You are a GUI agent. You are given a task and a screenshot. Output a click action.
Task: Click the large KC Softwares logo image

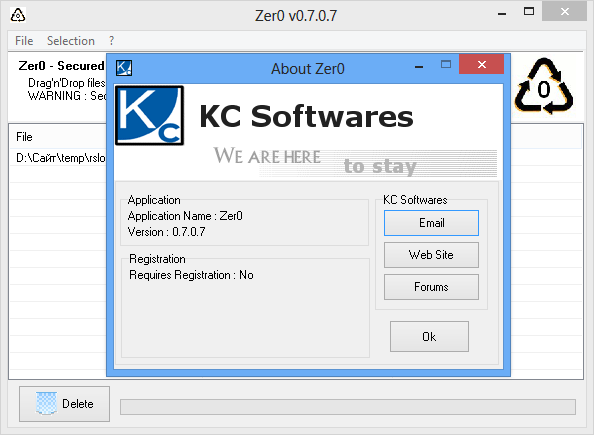coord(150,115)
